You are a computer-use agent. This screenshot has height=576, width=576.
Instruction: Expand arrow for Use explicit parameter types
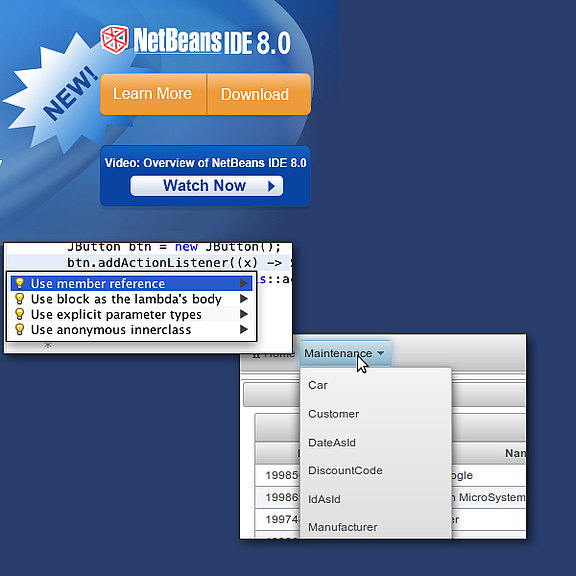coord(244,314)
